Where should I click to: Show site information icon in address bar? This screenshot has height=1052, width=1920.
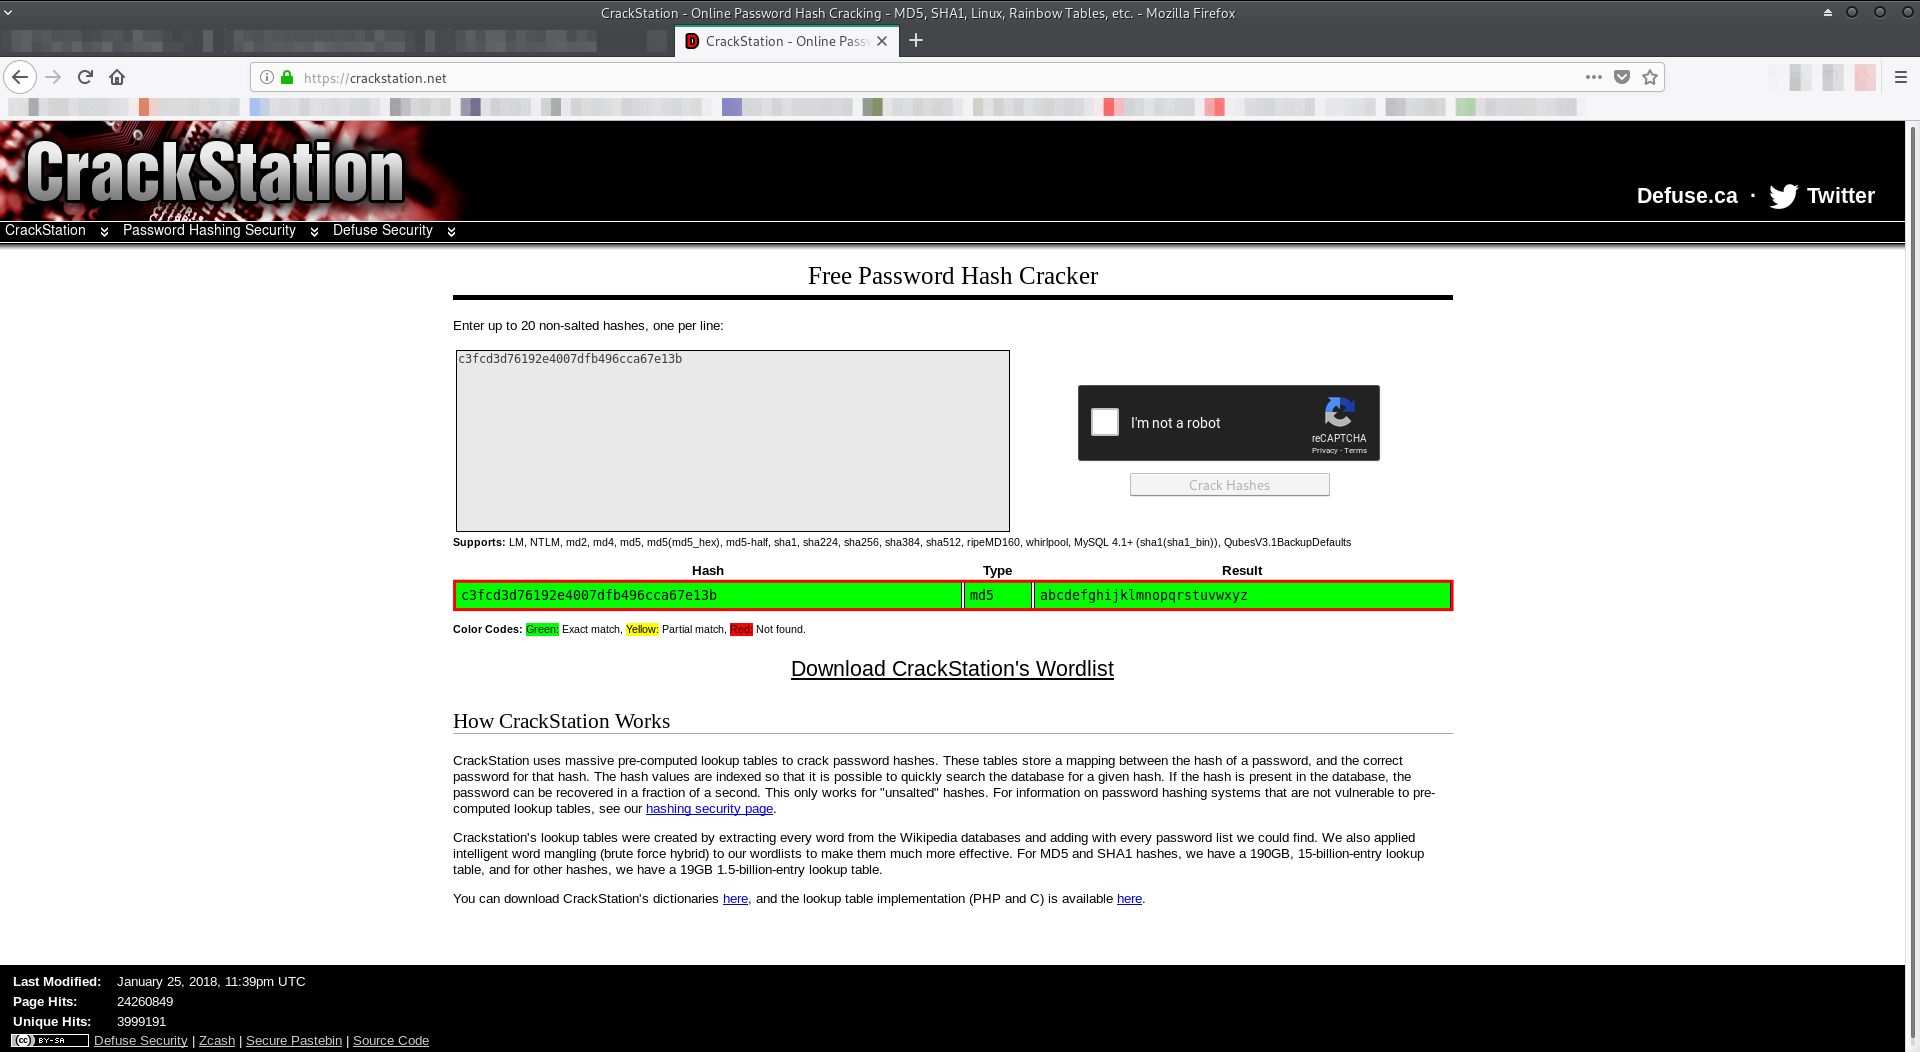267,77
